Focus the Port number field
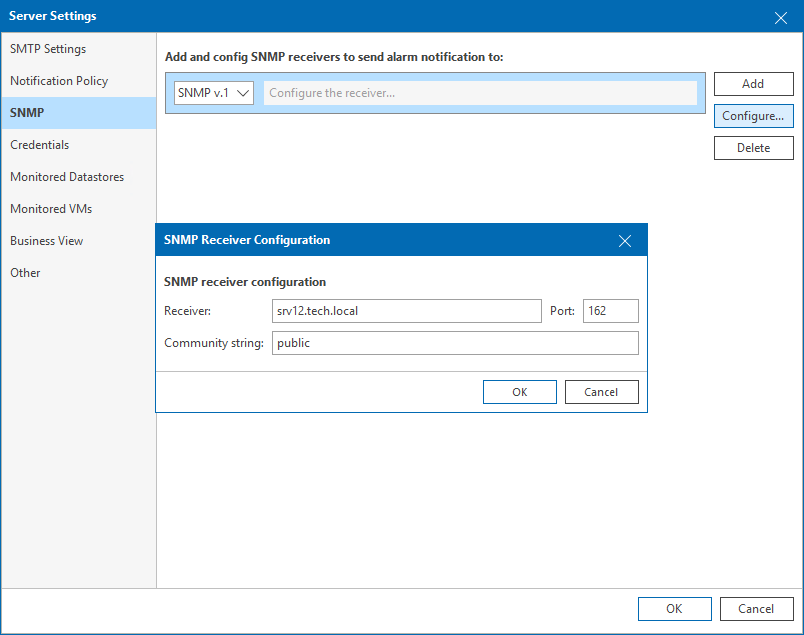Viewport: 804px width, 635px height. pos(610,311)
